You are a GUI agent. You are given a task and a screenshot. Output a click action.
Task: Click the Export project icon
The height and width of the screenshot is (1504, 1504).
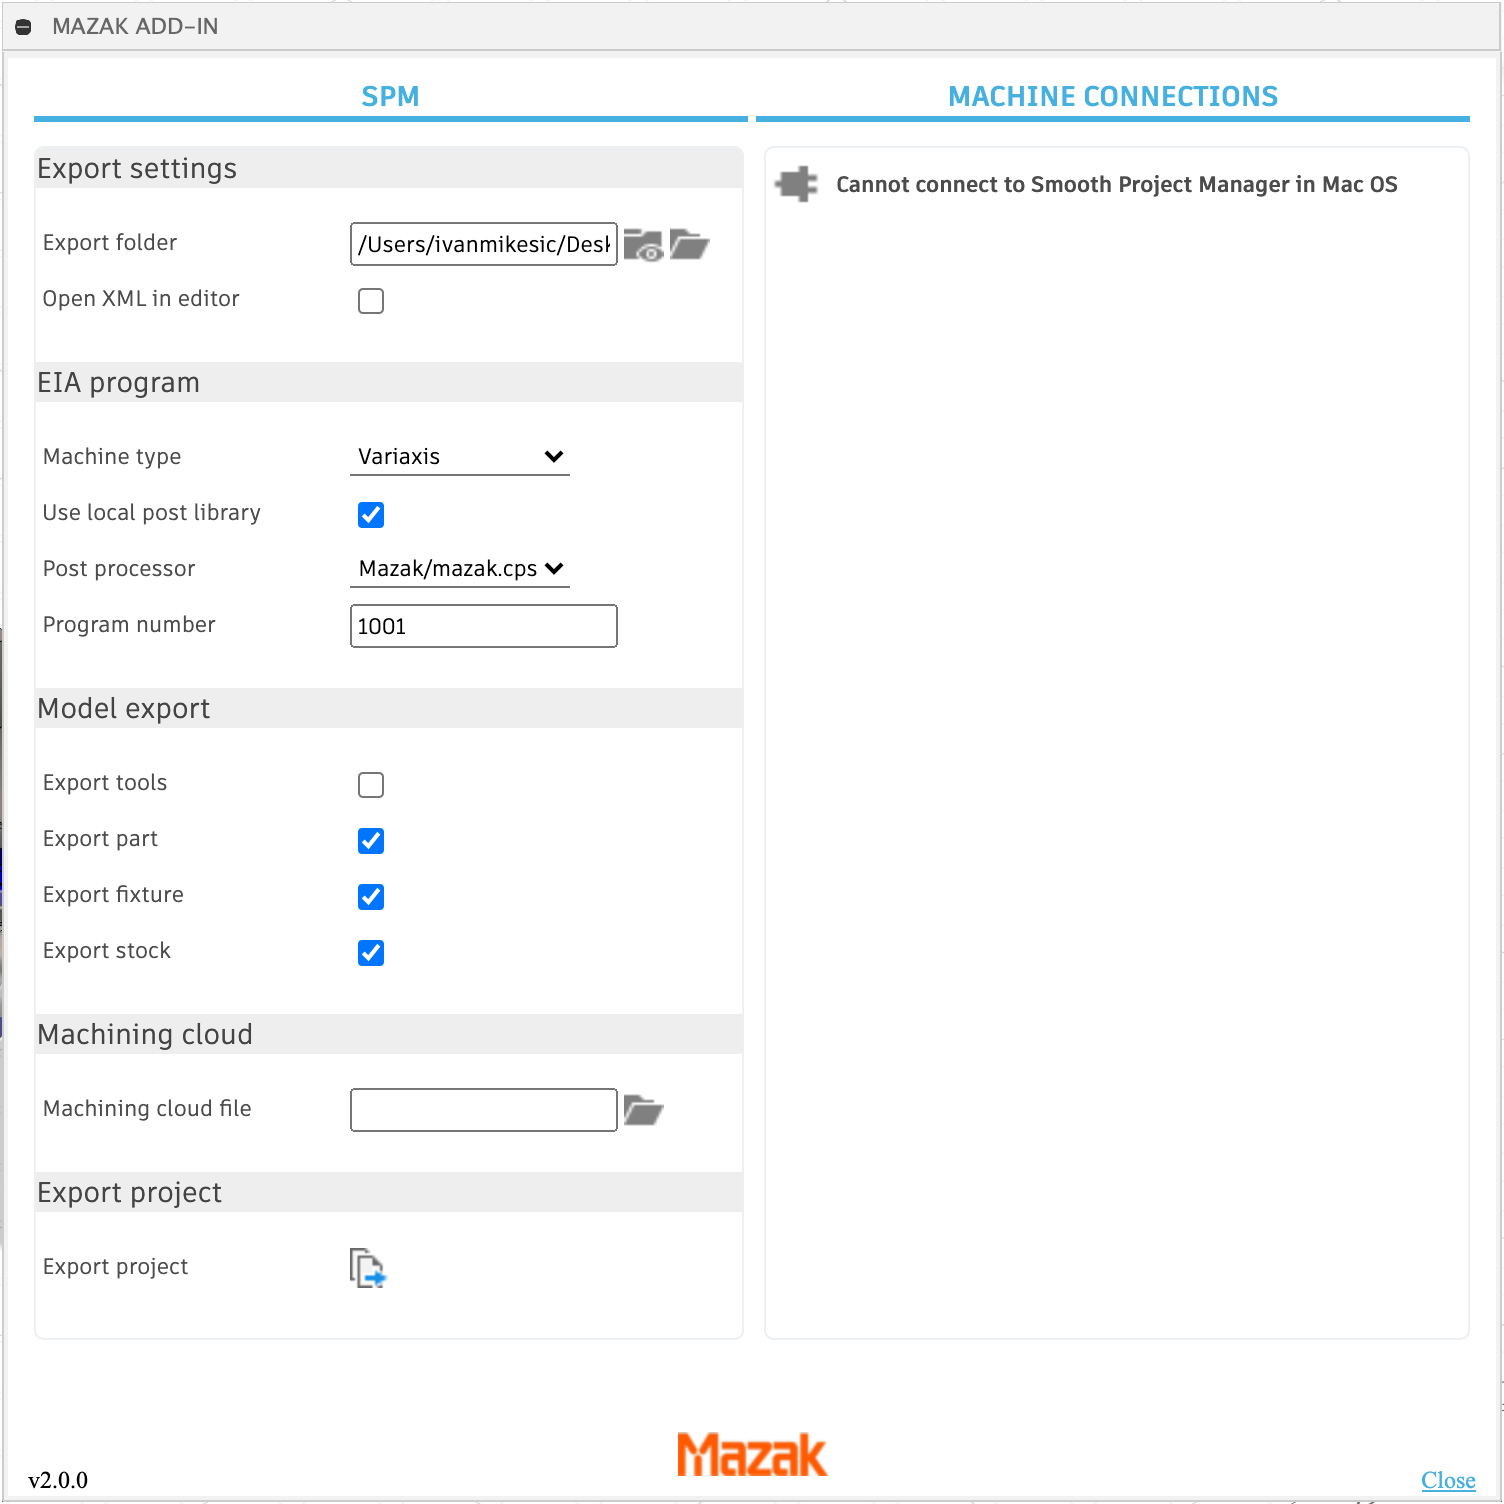[x=368, y=1268]
